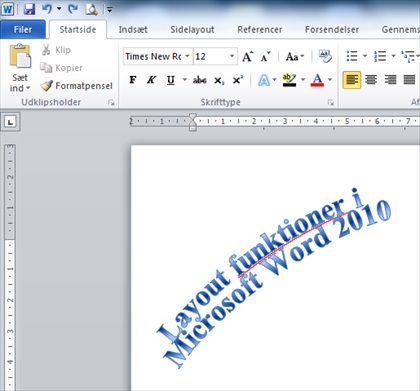
Task: Open the underline style dropdown arrow
Action: pyautogui.click(x=184, y=80)
